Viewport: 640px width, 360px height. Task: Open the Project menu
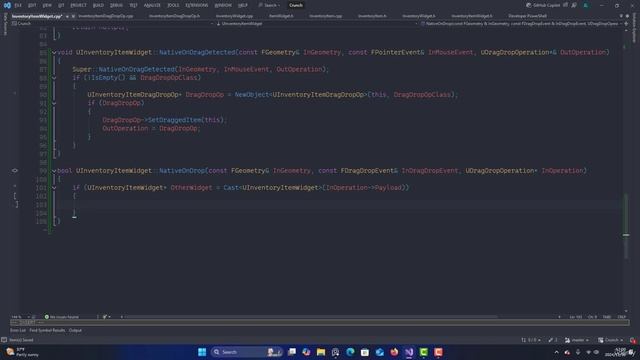pos(78,5)
